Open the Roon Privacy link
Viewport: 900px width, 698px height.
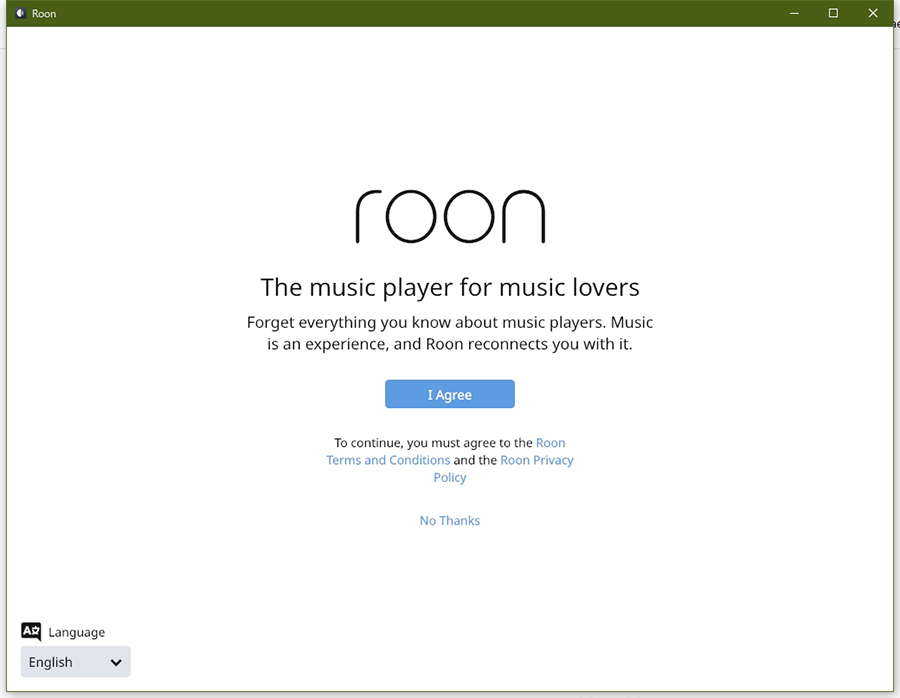click(537, 460)
